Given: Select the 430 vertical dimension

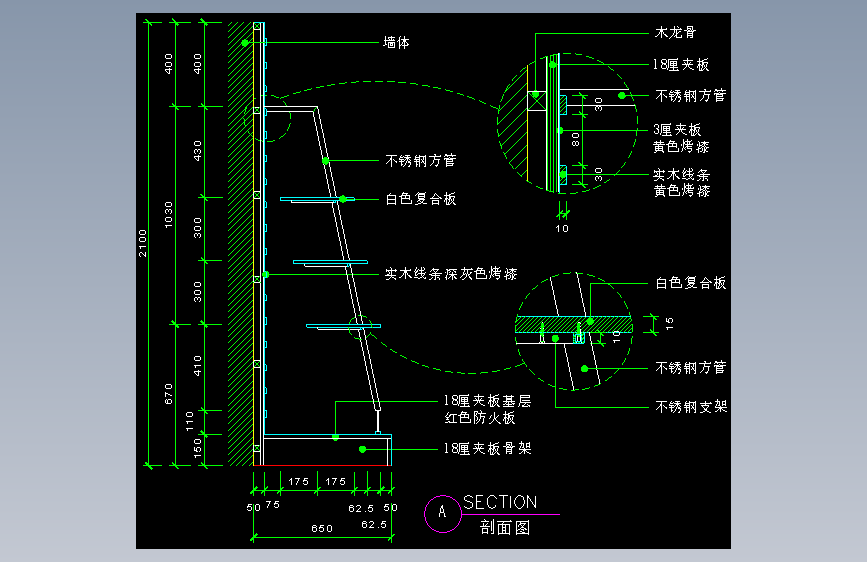Looking at the screenshot, I should 197,151.
